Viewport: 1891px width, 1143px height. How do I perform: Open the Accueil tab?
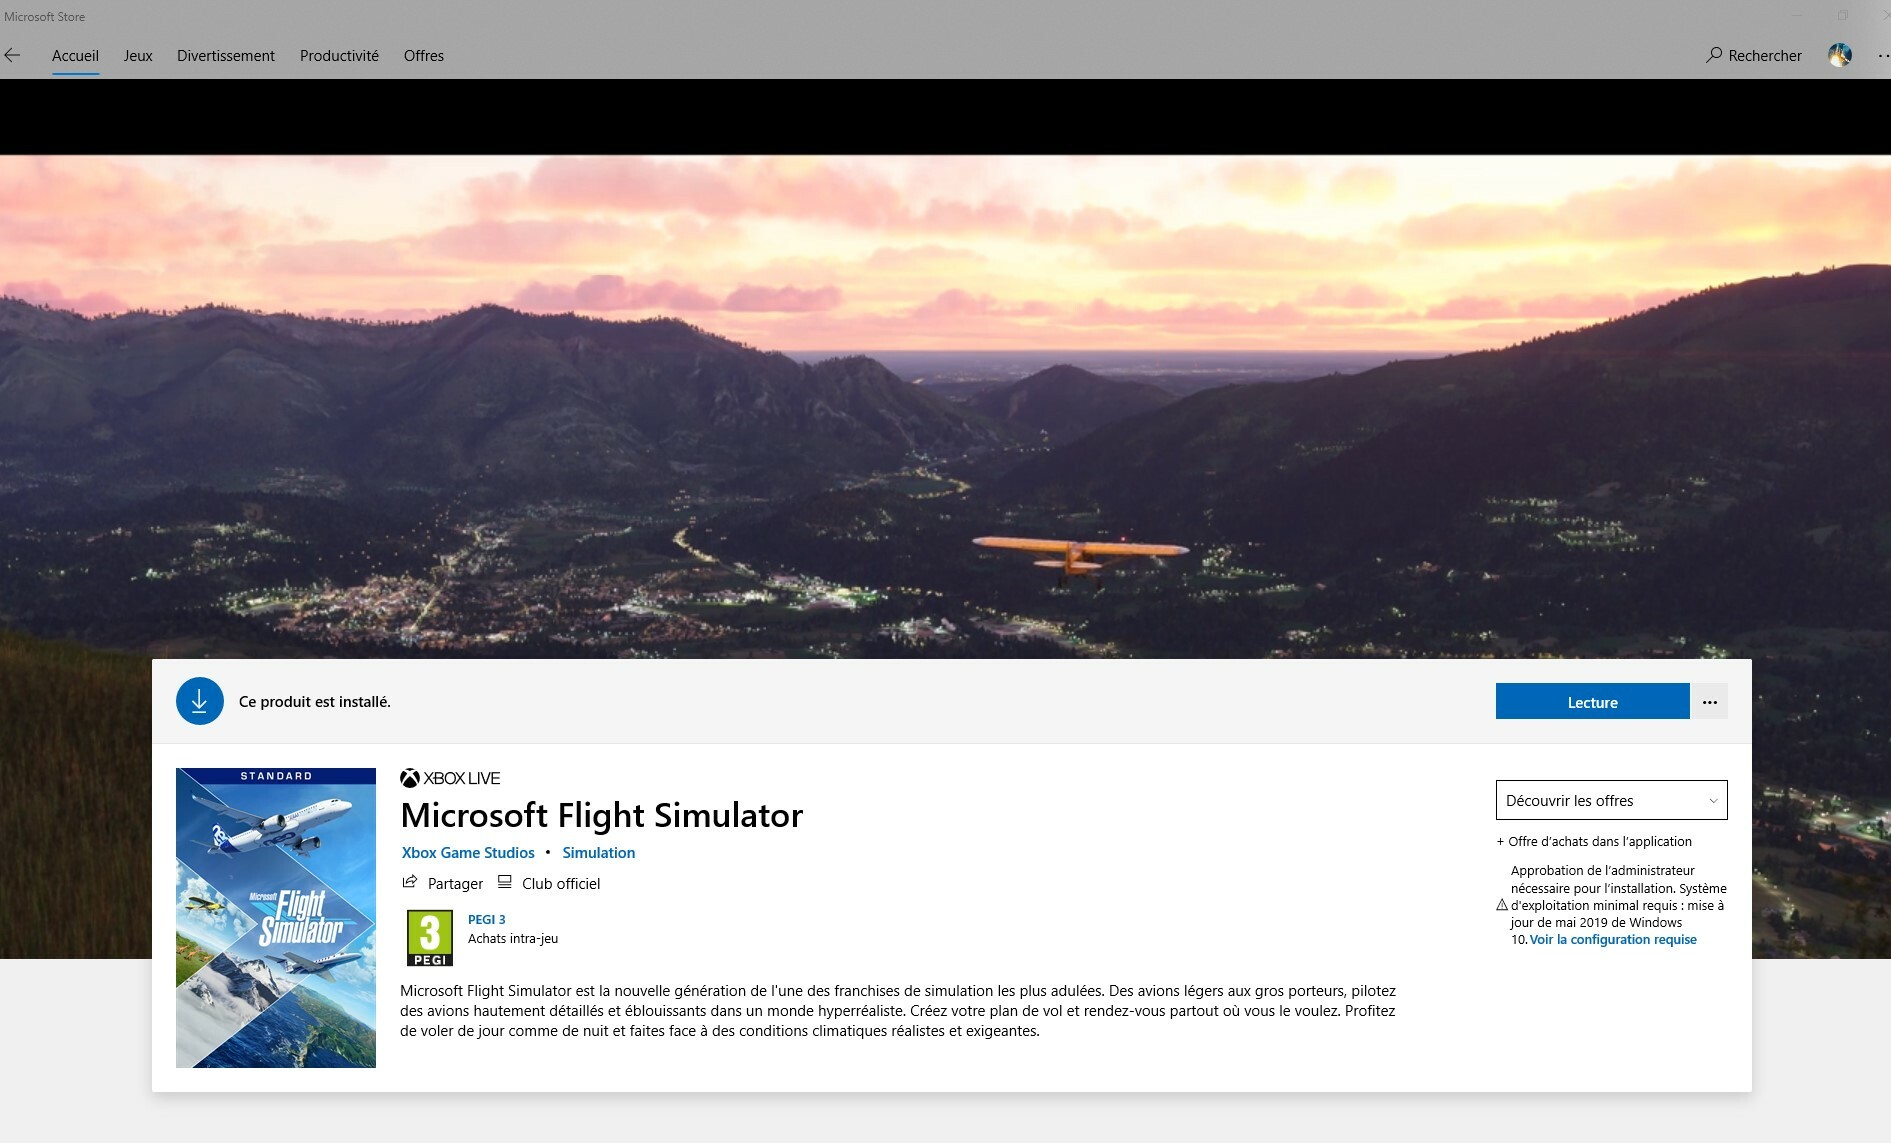pos(75,56)
